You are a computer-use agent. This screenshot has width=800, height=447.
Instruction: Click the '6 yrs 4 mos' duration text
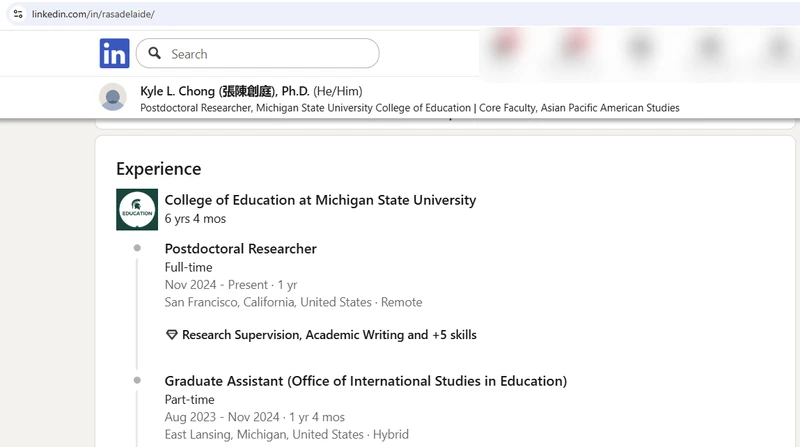click(x=195, y=219)
